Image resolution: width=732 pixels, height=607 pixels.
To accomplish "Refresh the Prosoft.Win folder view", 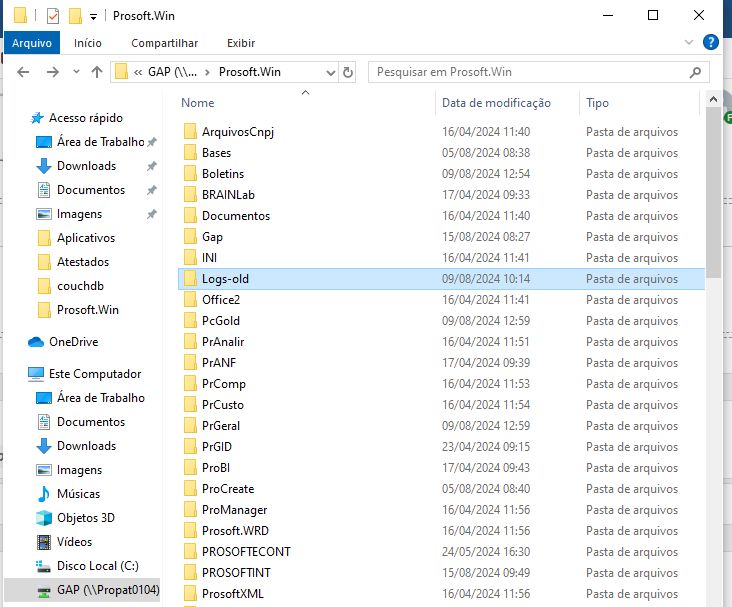I will click(x=348, y=72).
